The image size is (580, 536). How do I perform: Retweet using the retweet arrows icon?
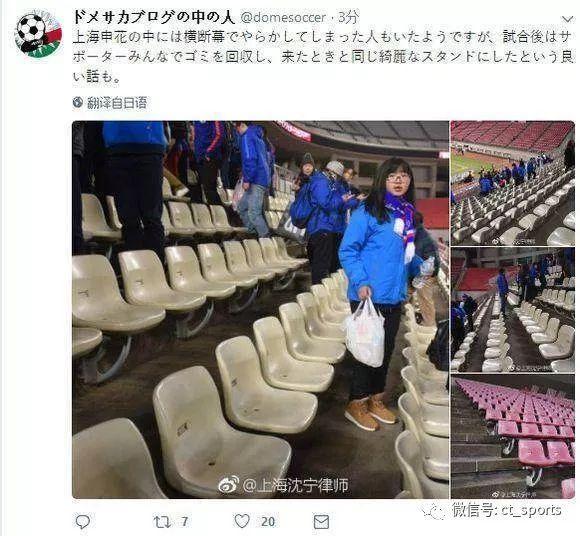162,522
